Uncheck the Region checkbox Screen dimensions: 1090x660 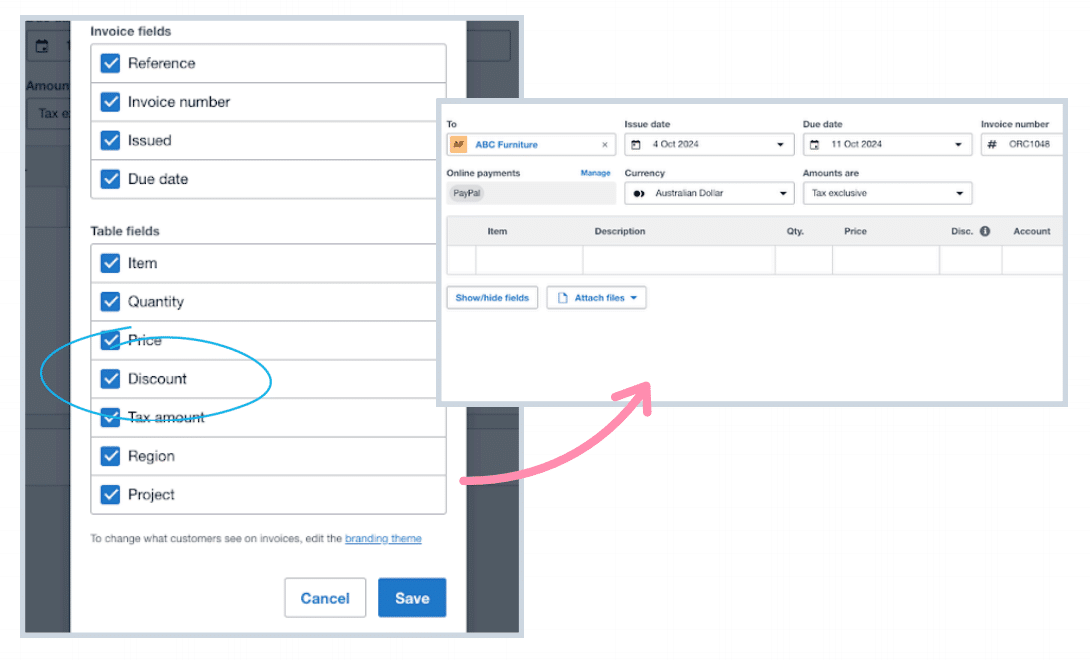point(111,456)
